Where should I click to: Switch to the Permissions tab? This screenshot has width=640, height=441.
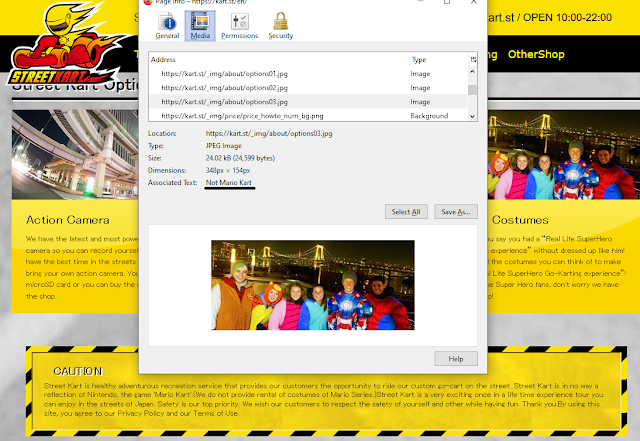click(x=240, y=26)
